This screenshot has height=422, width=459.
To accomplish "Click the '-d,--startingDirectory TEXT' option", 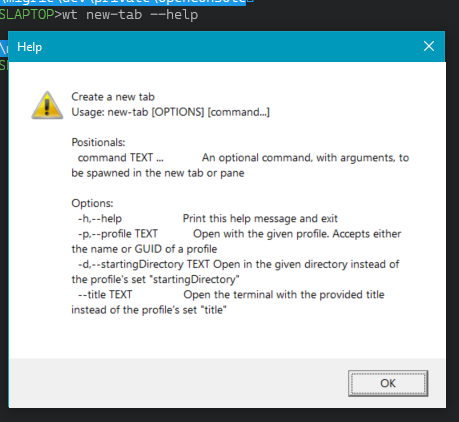I will tap(144, 264).
